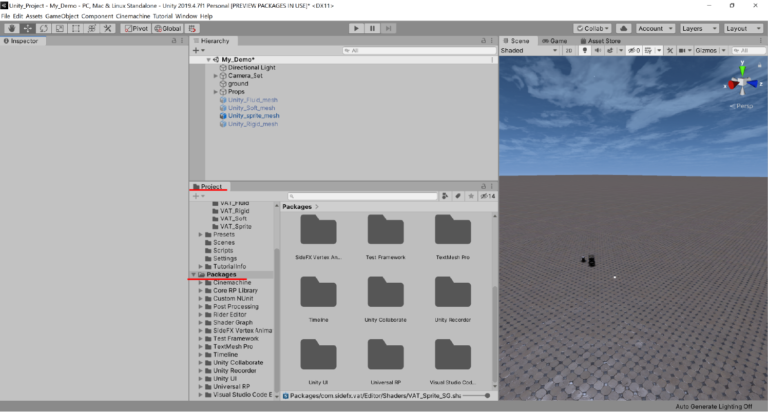
Task: Toggle hidden packages visibility count in Project
Action: tap(488, 196)
